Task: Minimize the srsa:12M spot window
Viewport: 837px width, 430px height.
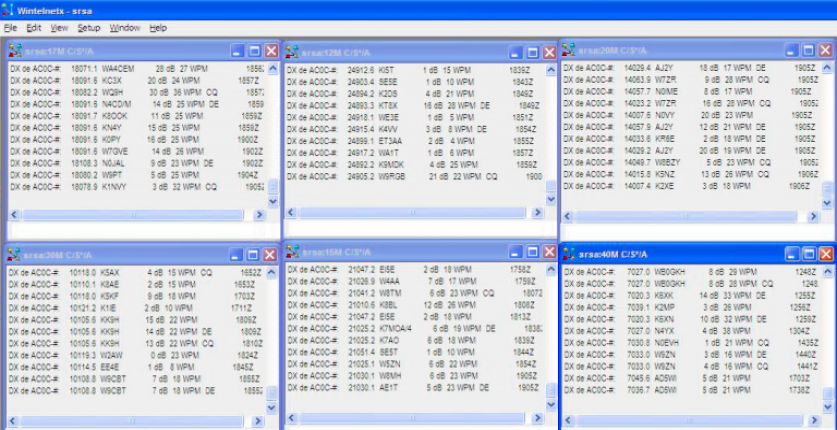Action: (x=514, y=51)
